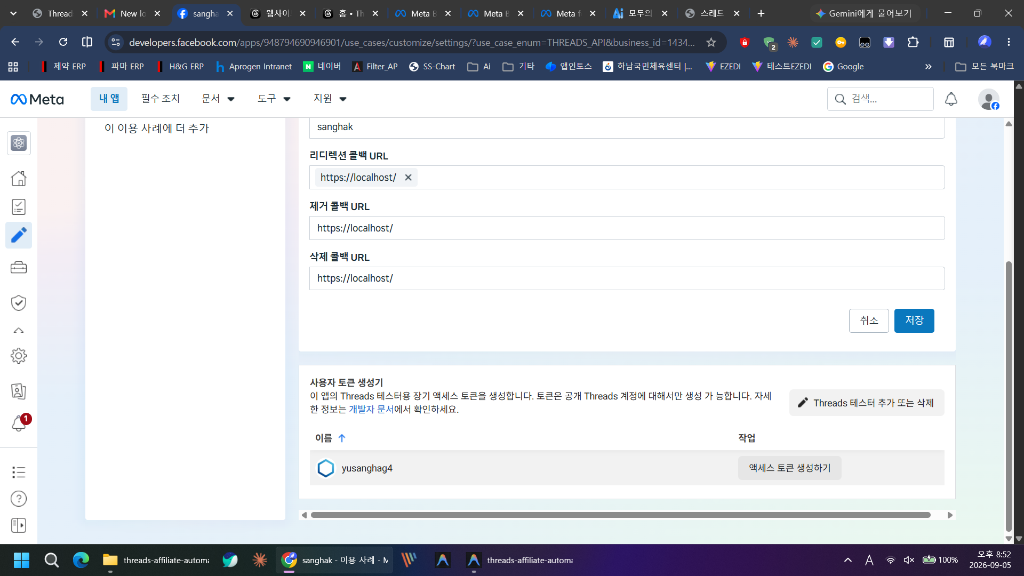Image resolution: width=1024 pixels, height=576 pixels.
Task: Open the activity log list icon
Action: pos(18,472)
